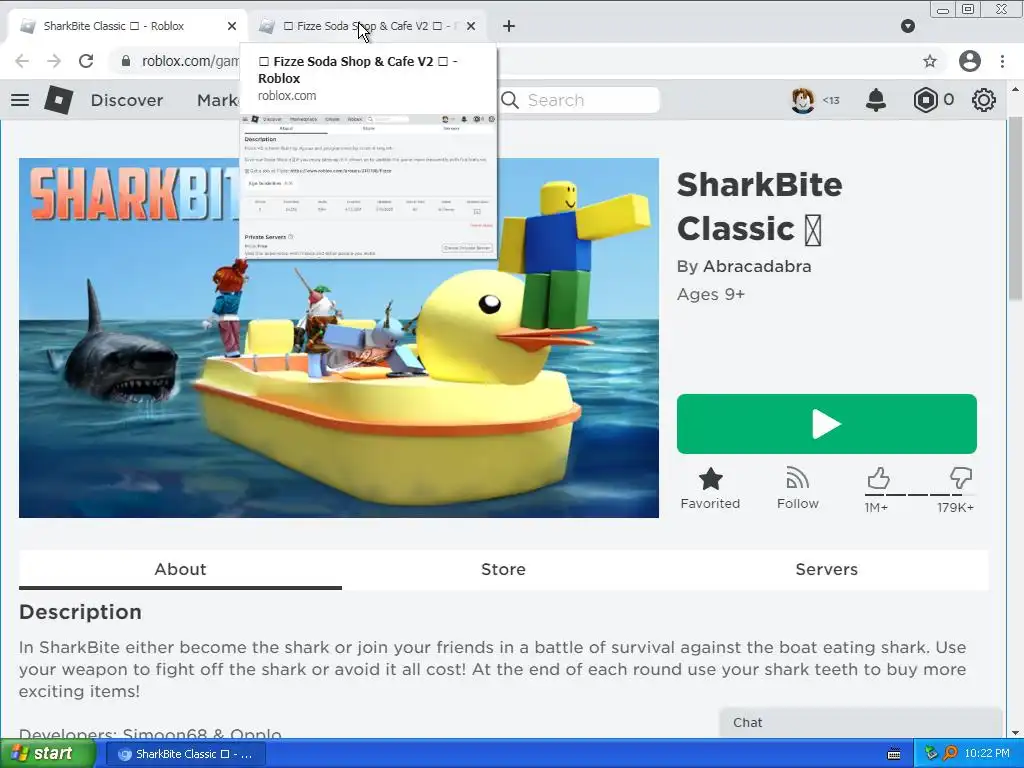This screenshot has width=1024, height=768.
Task: Click the magnifier icon in the search box
Action: [x=510, y=100]
